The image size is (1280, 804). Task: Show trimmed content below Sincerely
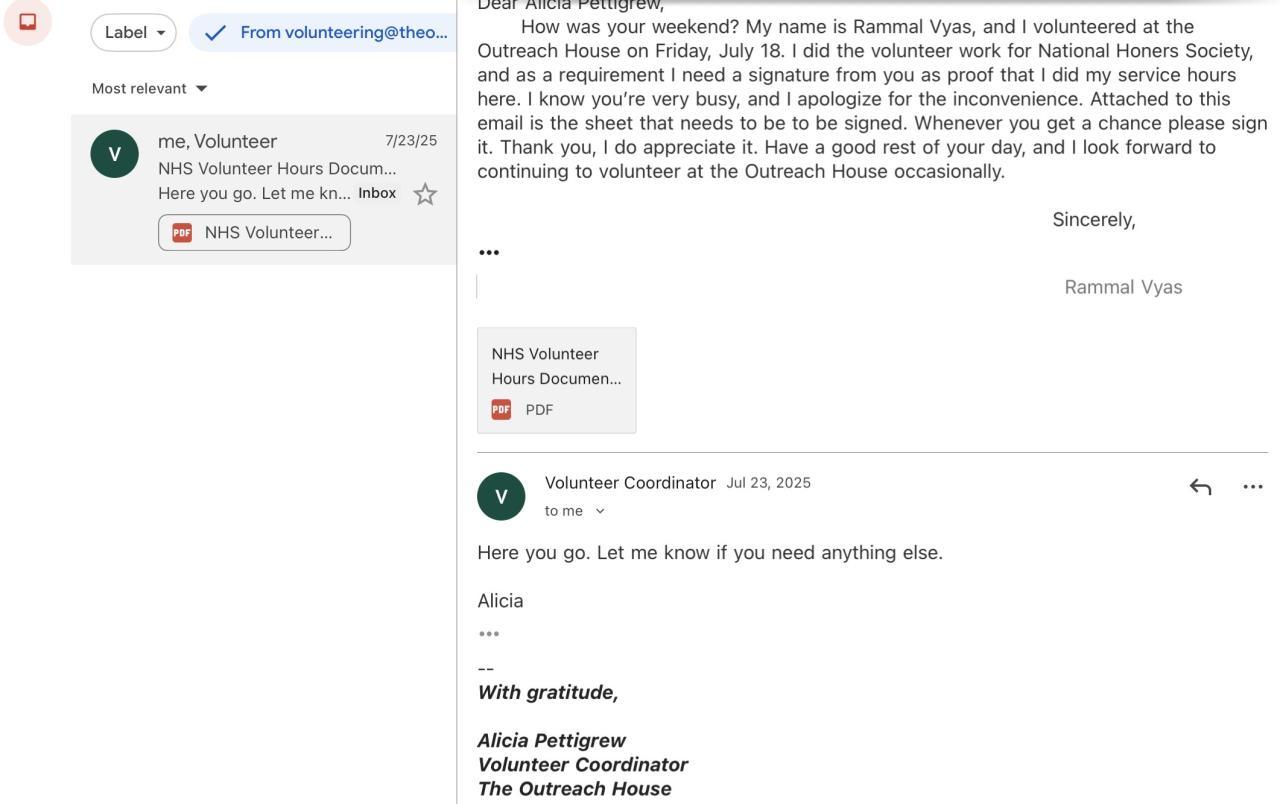point(489,252)
